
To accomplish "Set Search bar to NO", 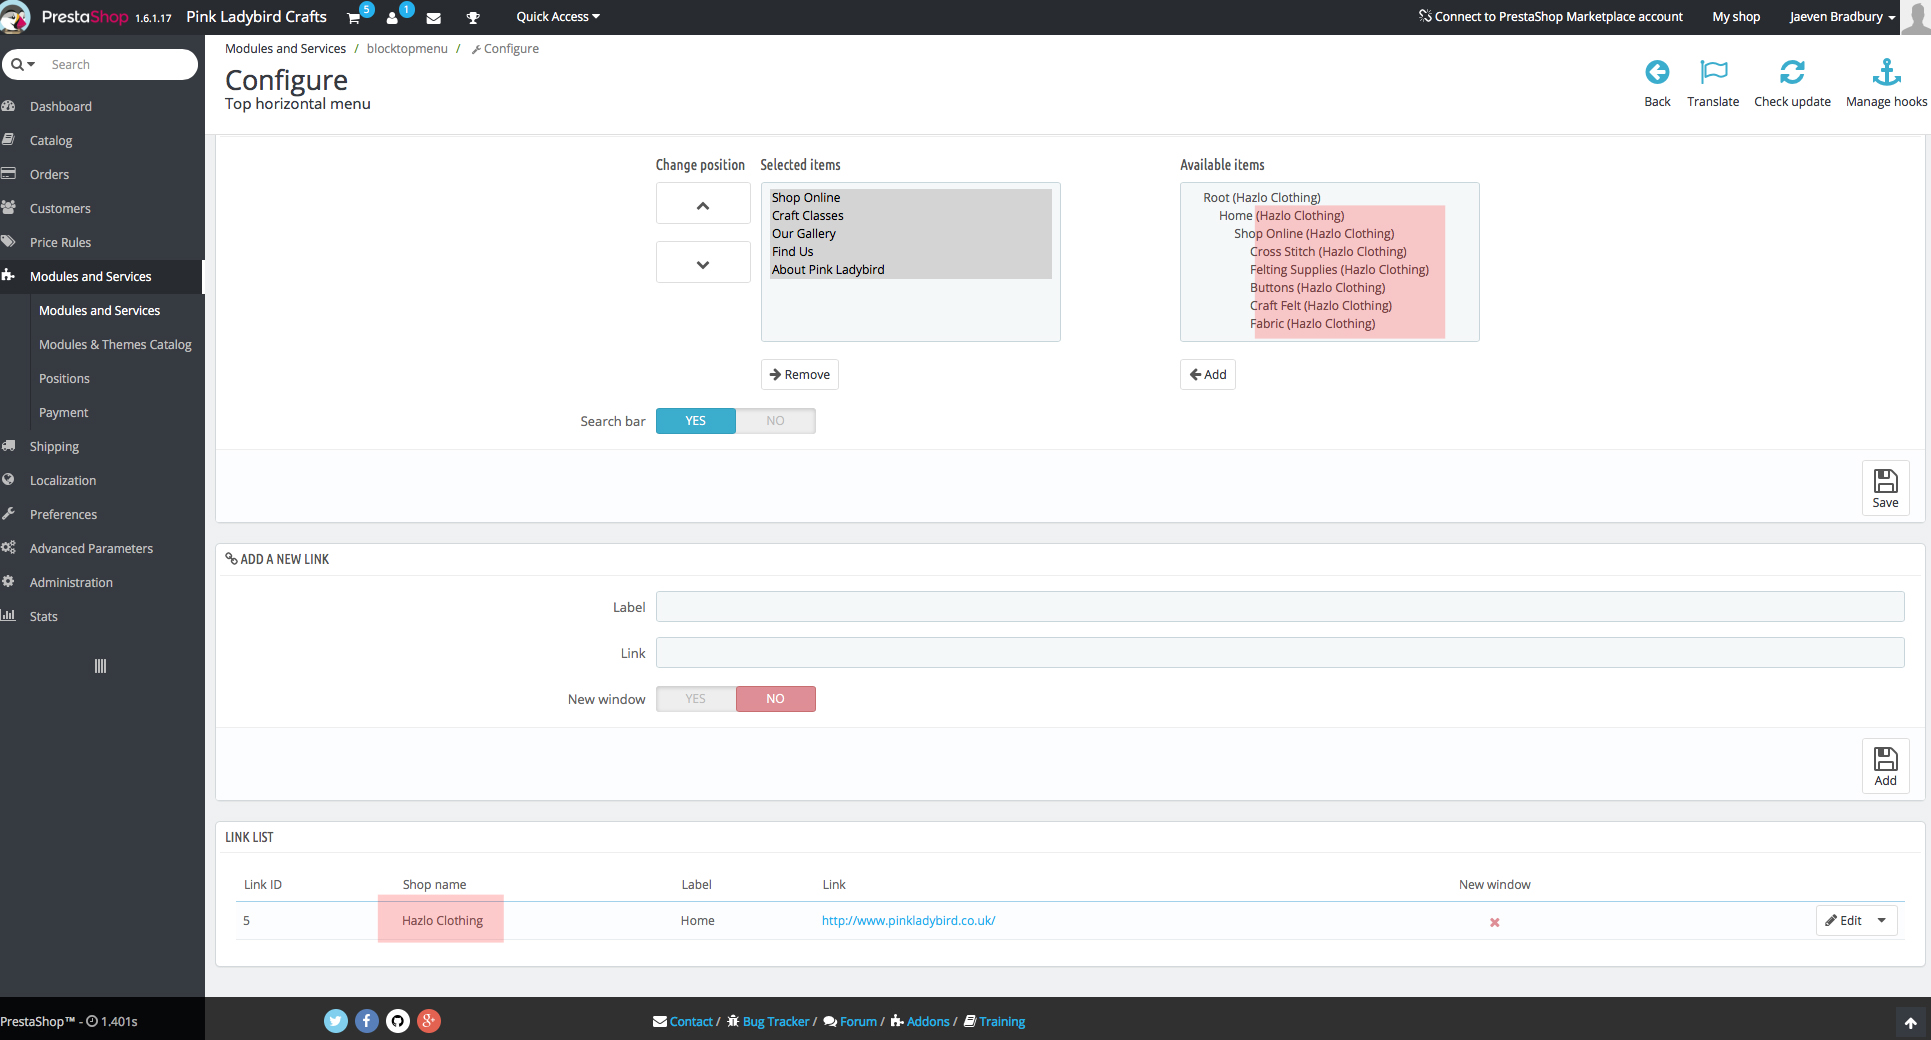I will [x=776, y=421].
